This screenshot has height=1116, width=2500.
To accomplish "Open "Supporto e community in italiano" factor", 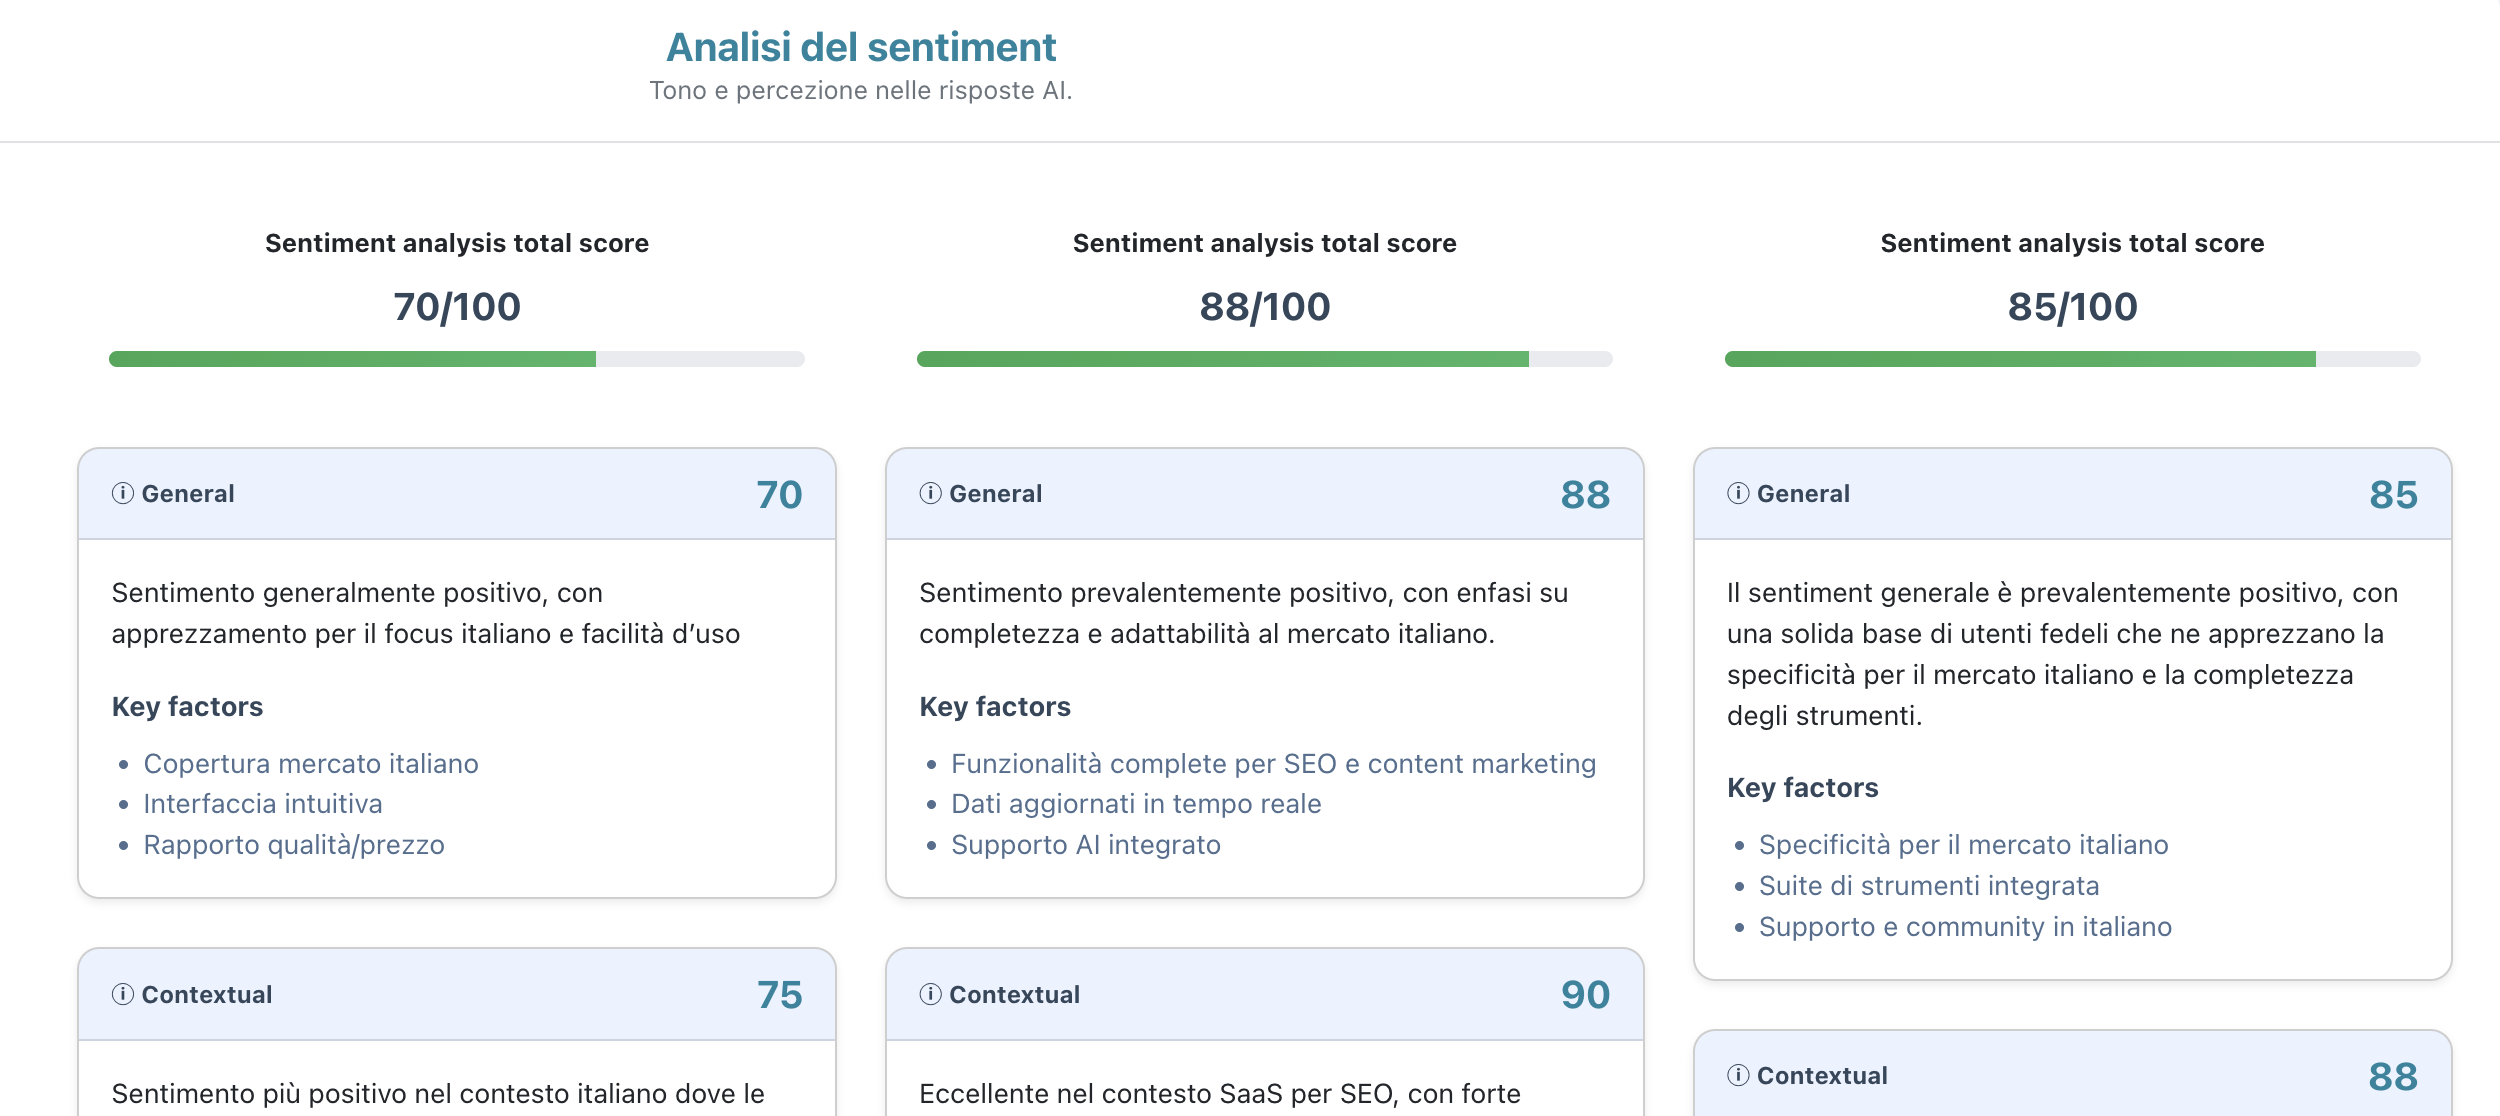I will [1965, 927].
